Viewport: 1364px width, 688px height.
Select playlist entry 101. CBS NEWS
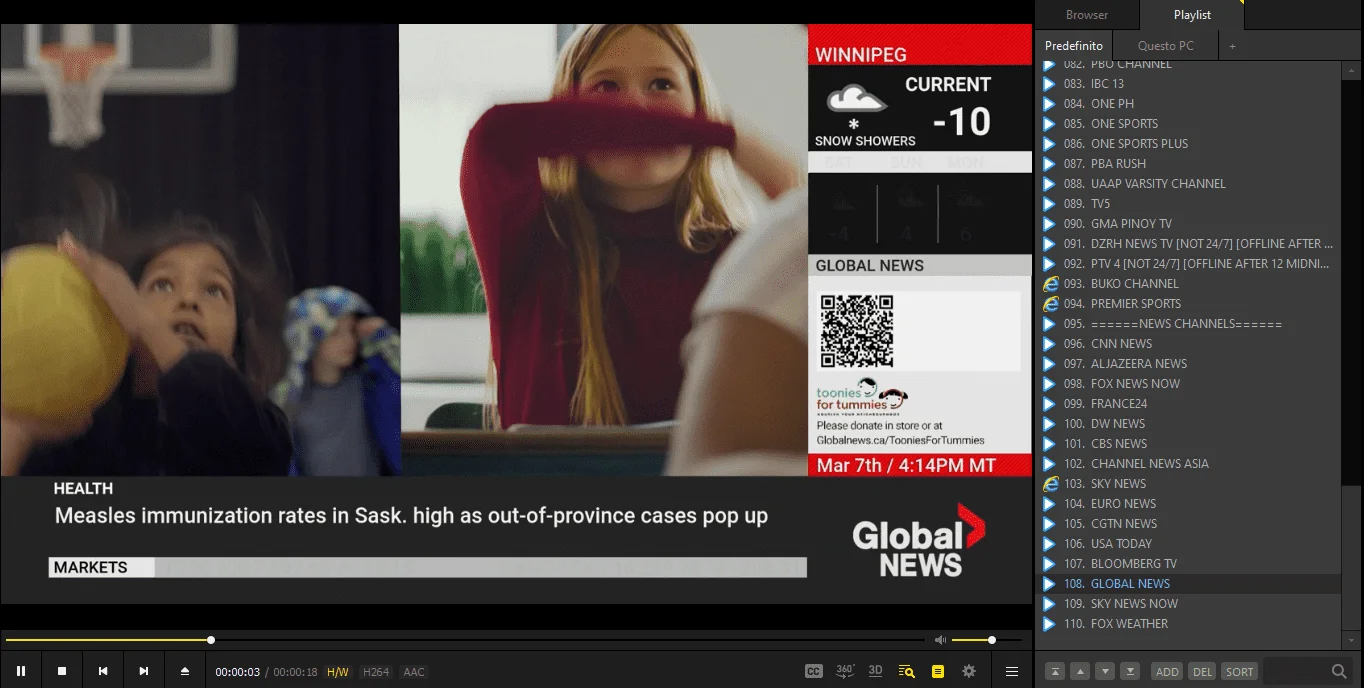pyautogui.click(x=1189, y=444)
